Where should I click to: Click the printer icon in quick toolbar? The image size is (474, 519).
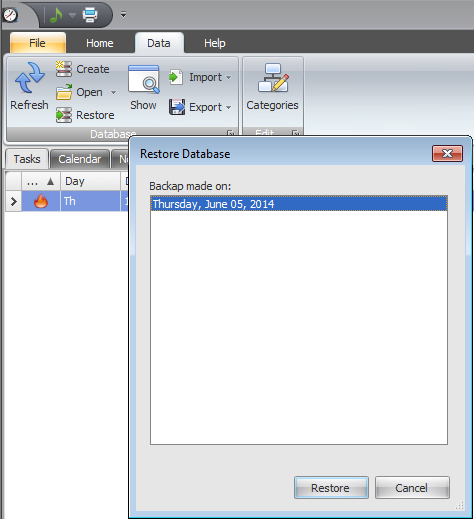[90, 15]
